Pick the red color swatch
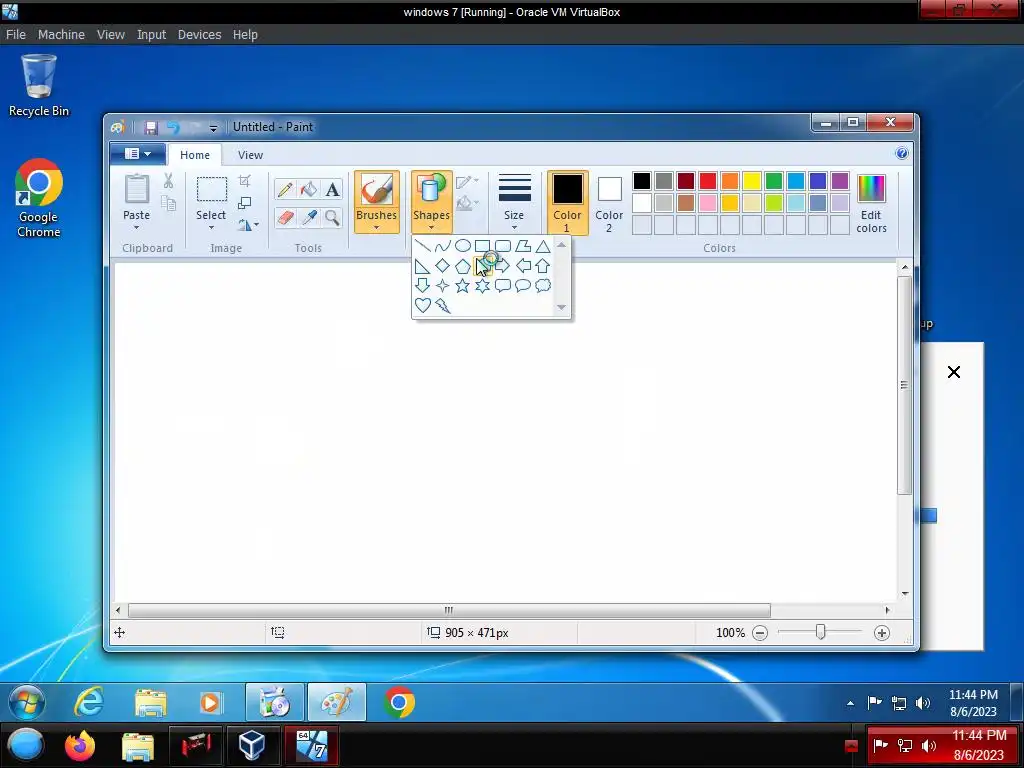Screen dimensions: 1024x768 tap(708, 181)
